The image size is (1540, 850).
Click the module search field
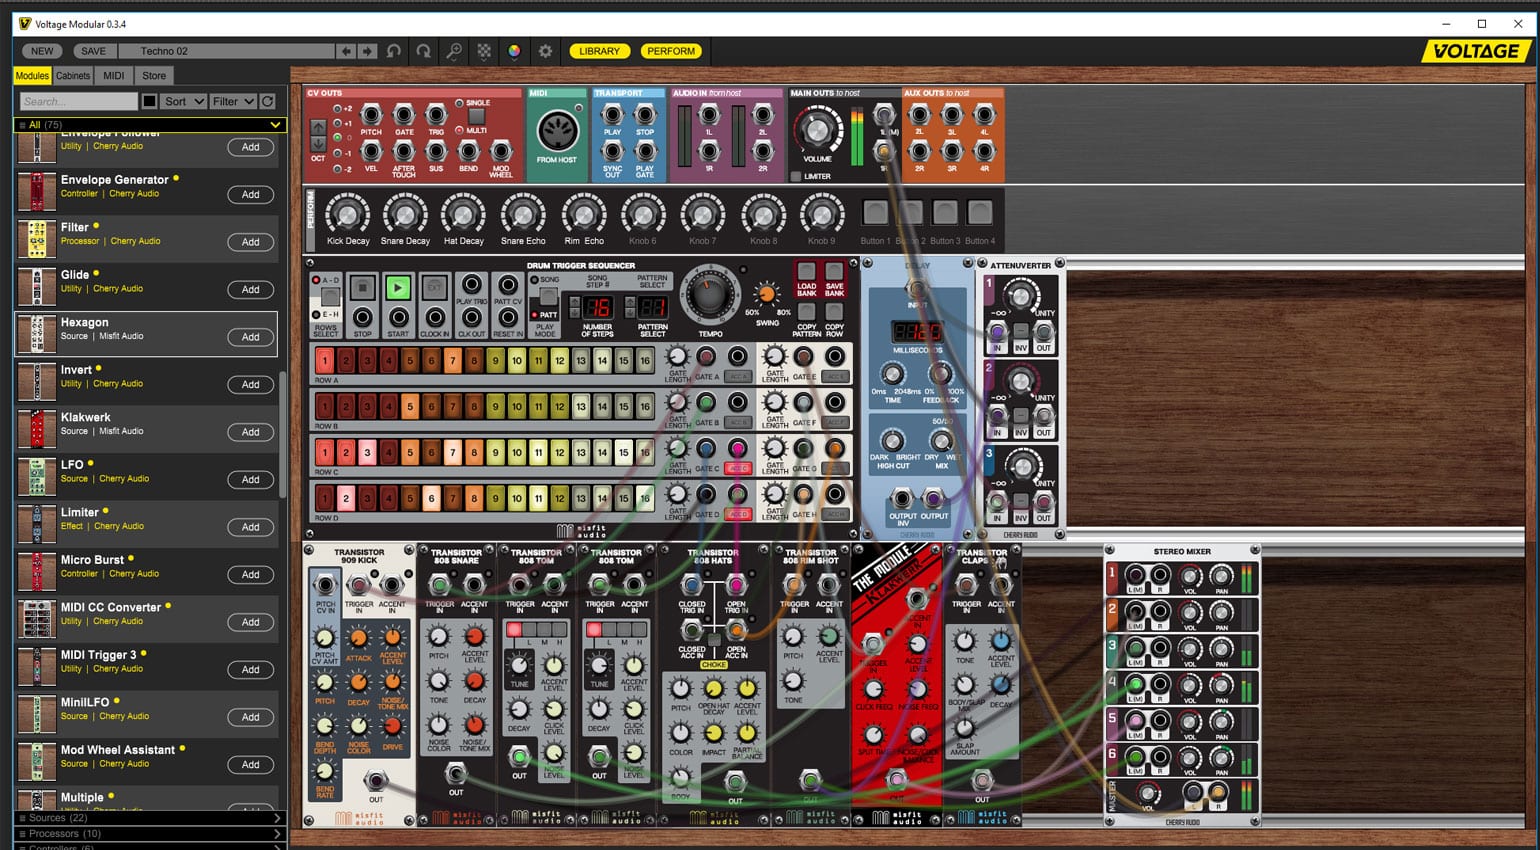79,101
